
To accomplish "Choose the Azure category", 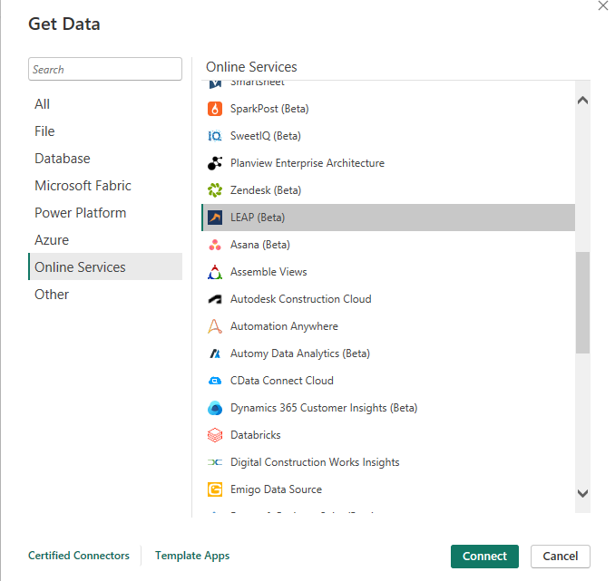I will [52, 240].
